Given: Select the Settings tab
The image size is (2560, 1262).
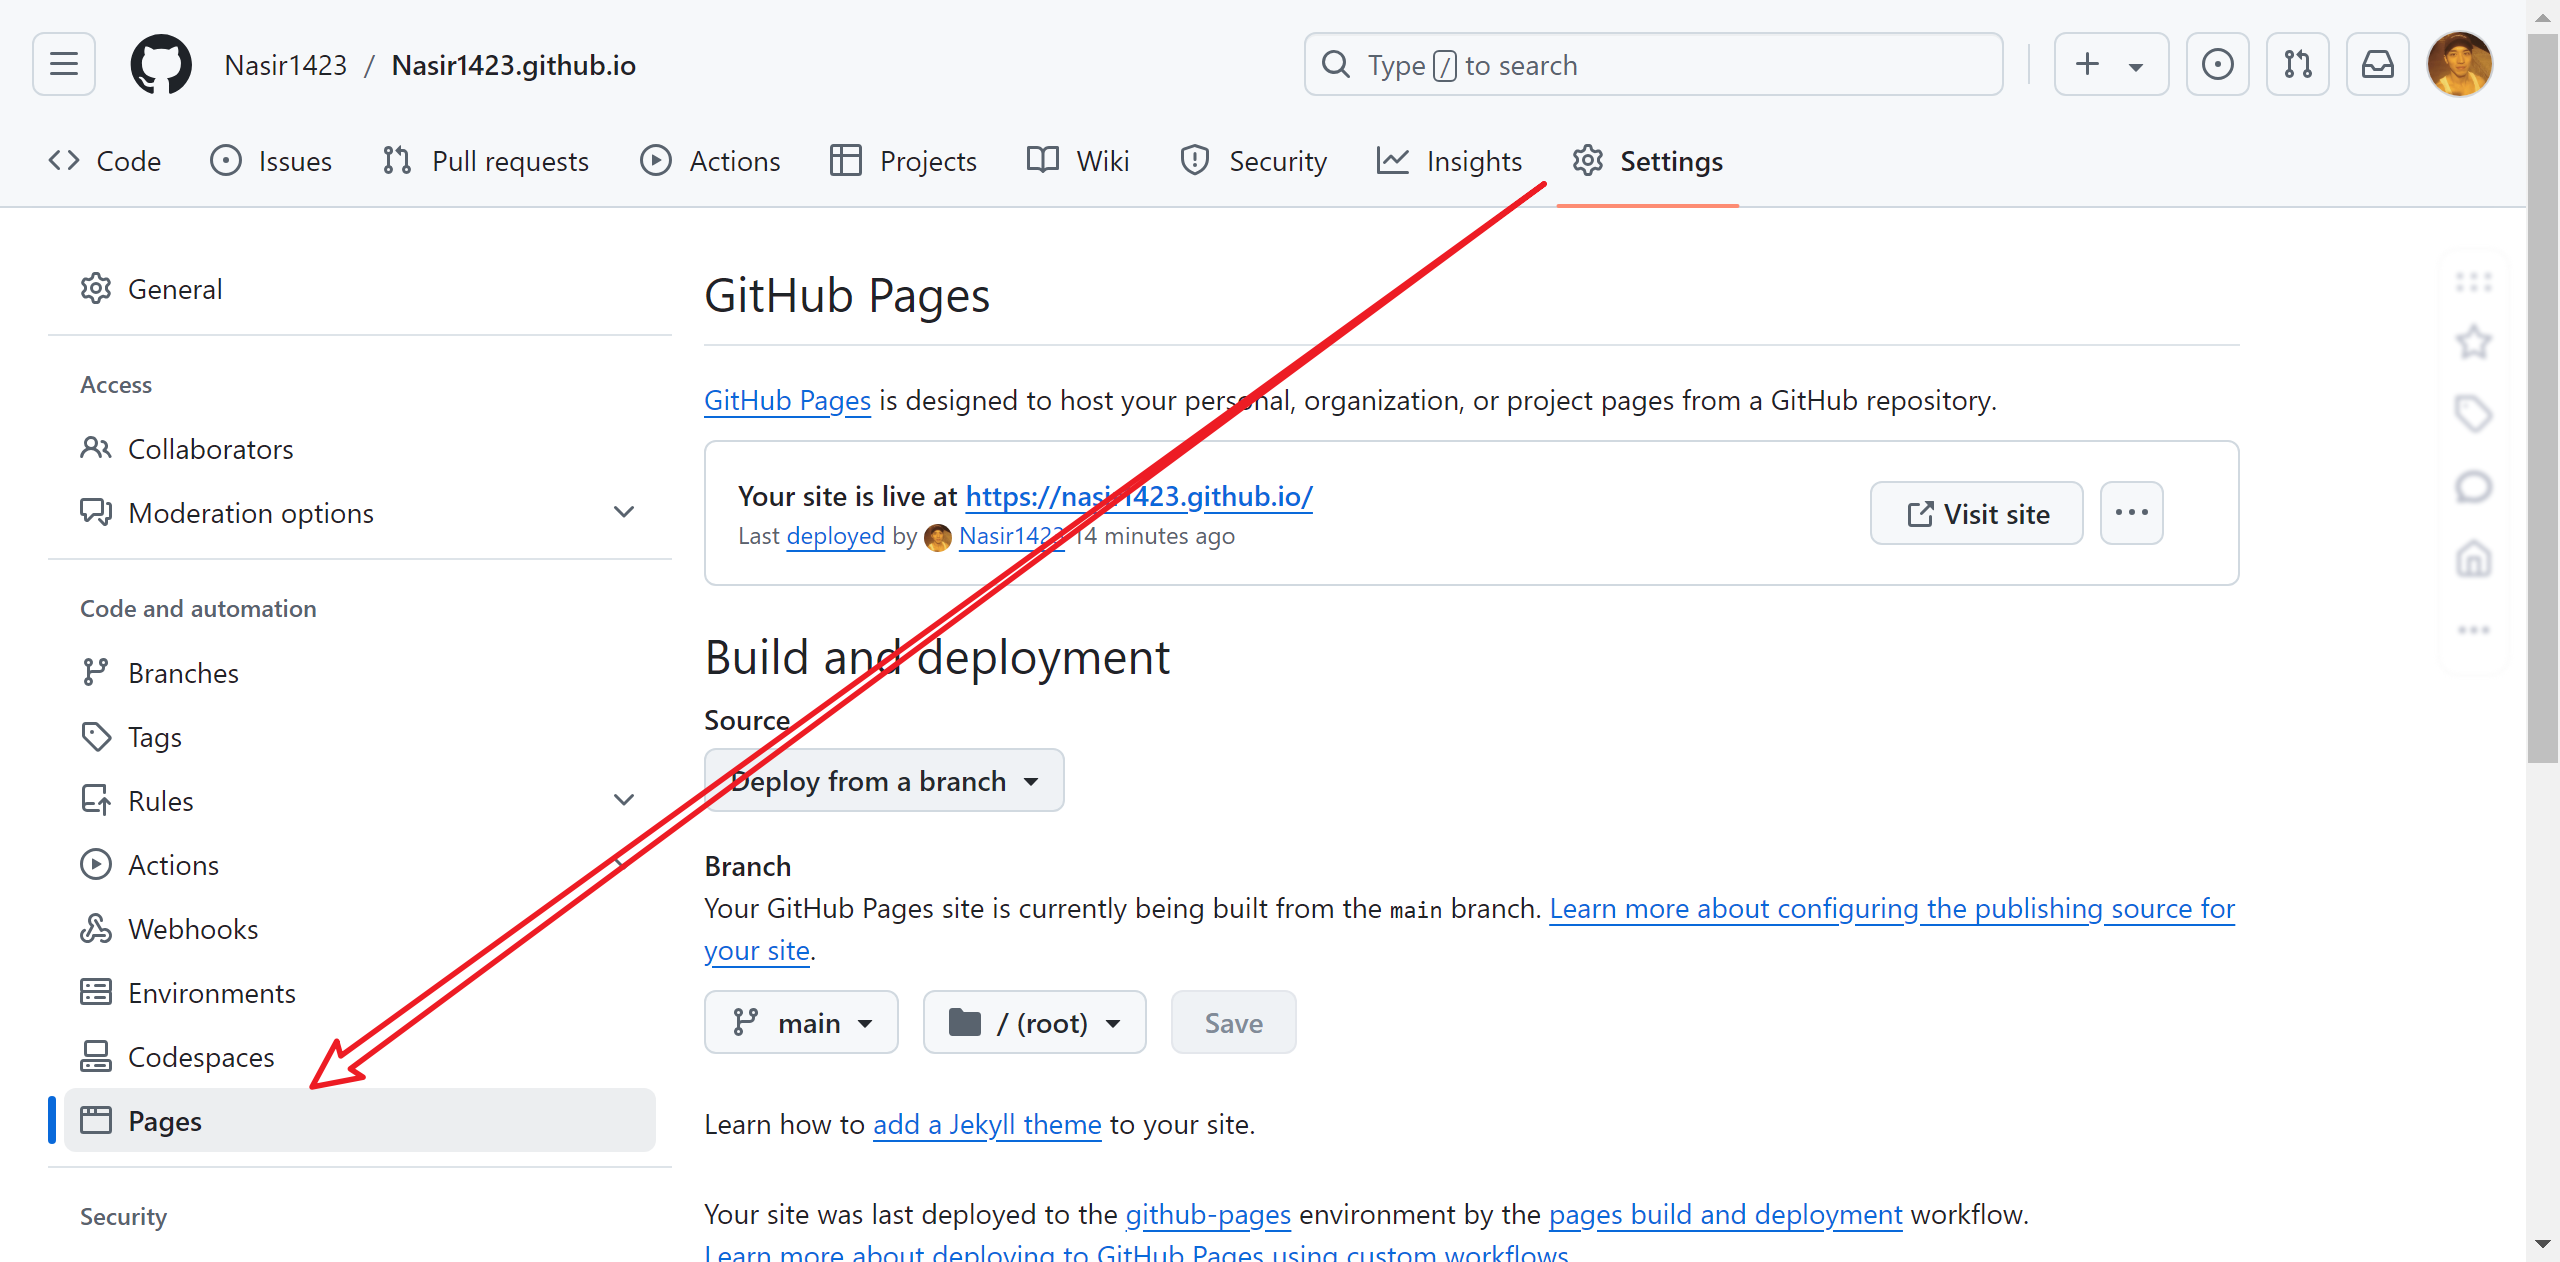Looking at the screenshot, I should click(x=1647, y=161).
